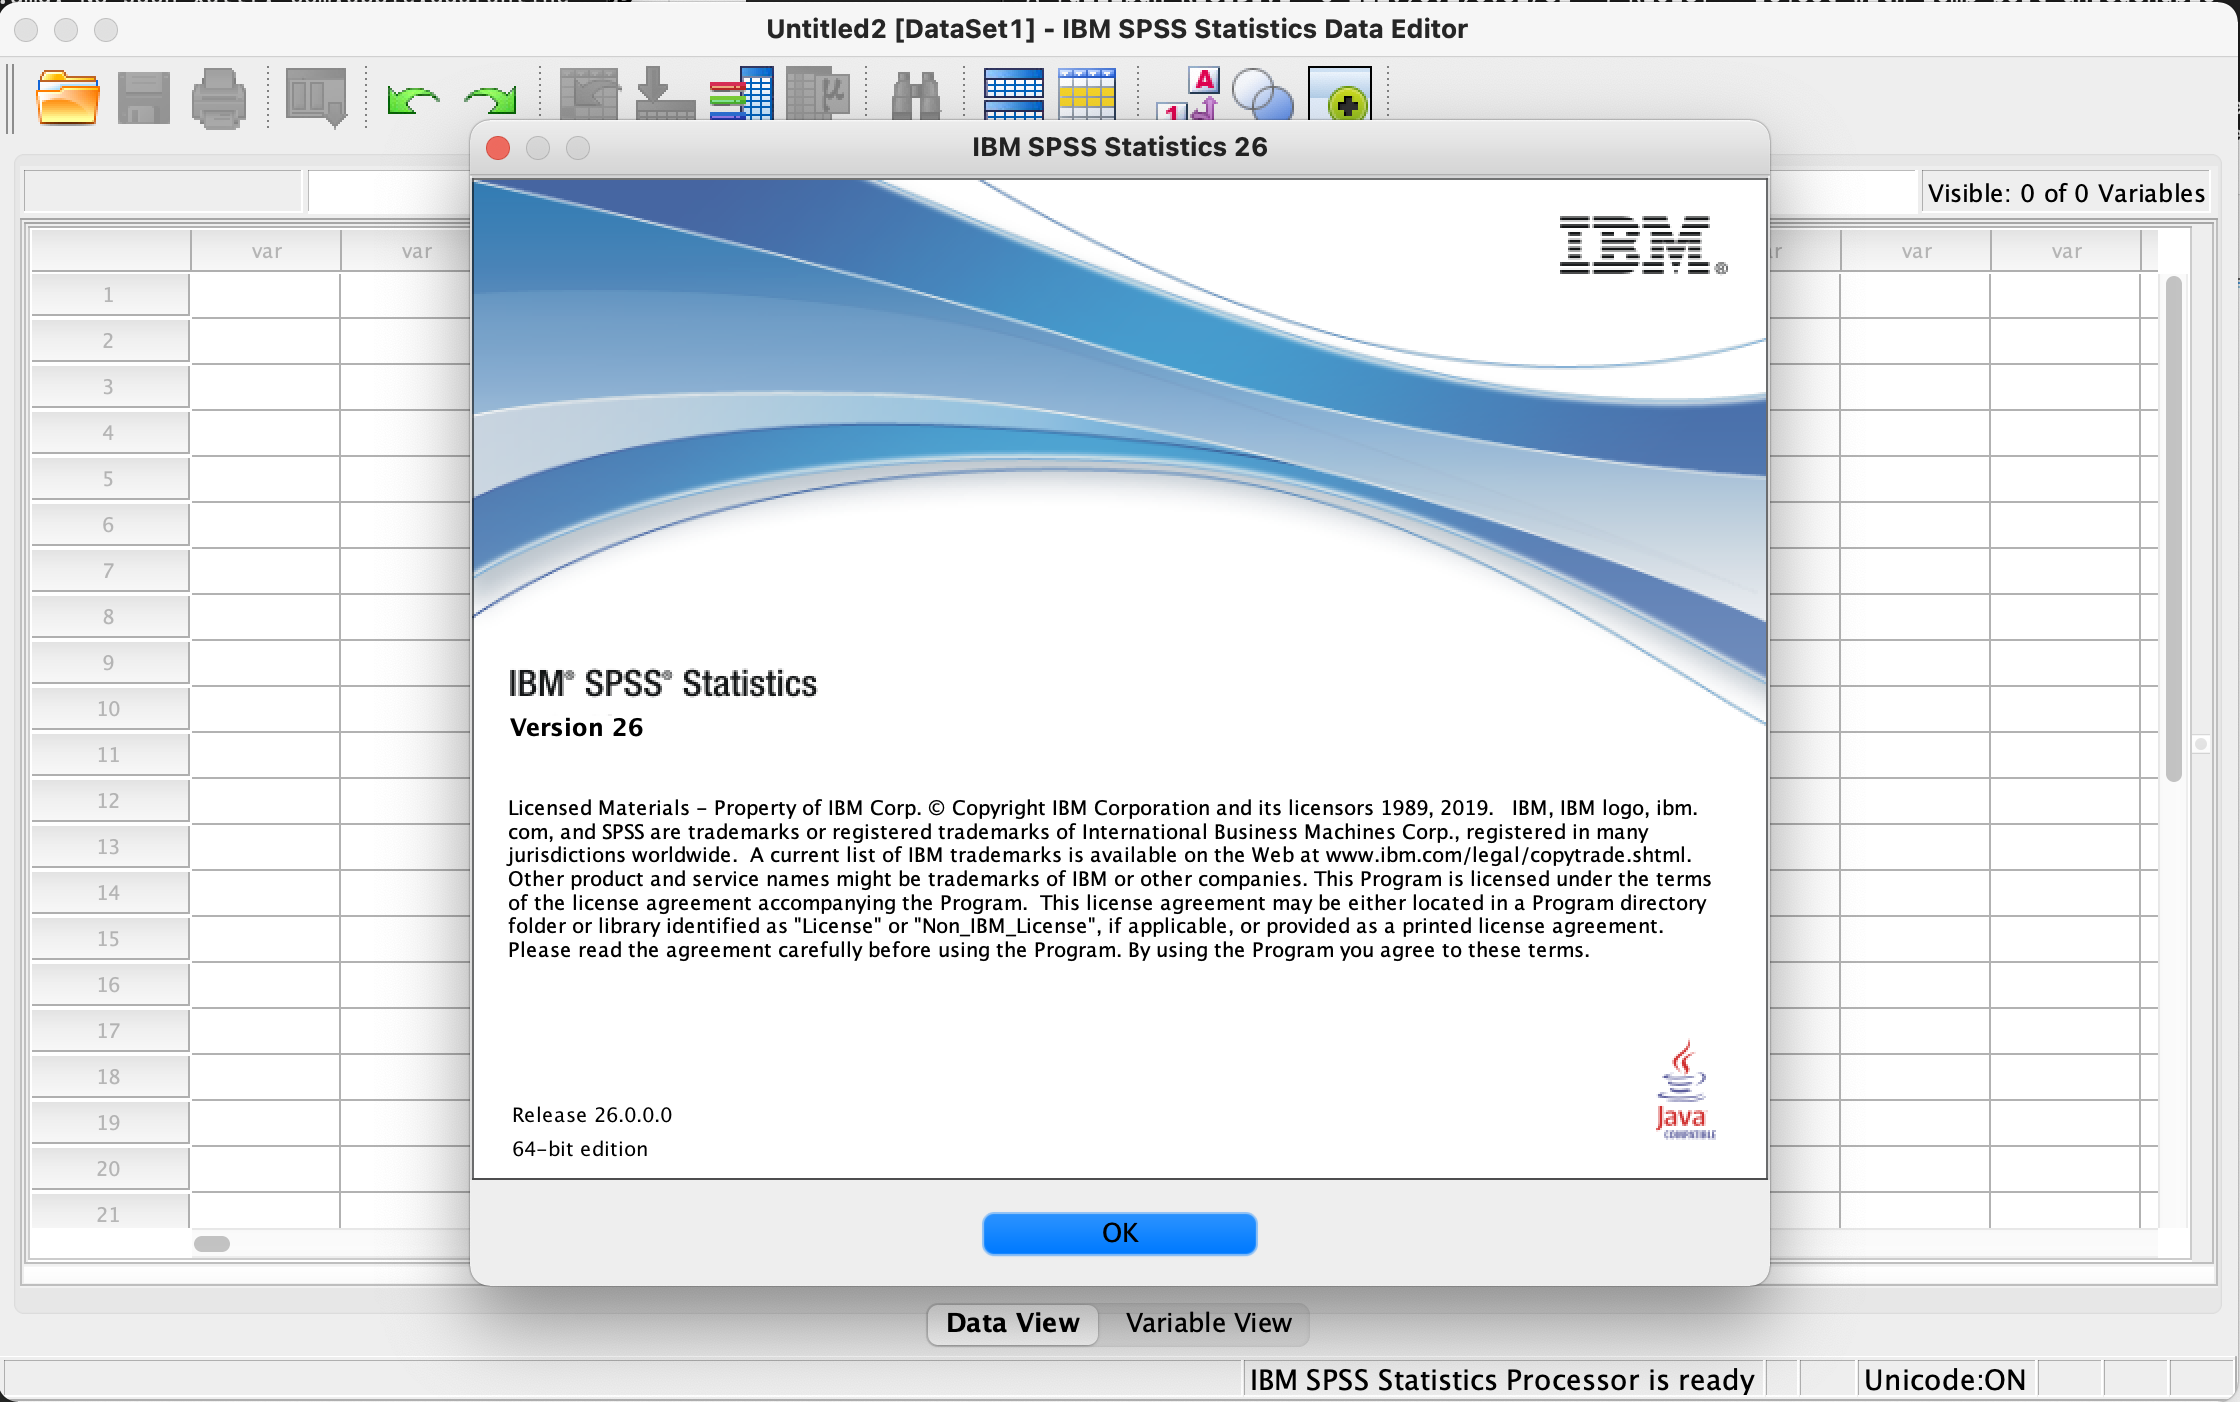Click the Value Labels toolbar icon

pos(1188,95)
